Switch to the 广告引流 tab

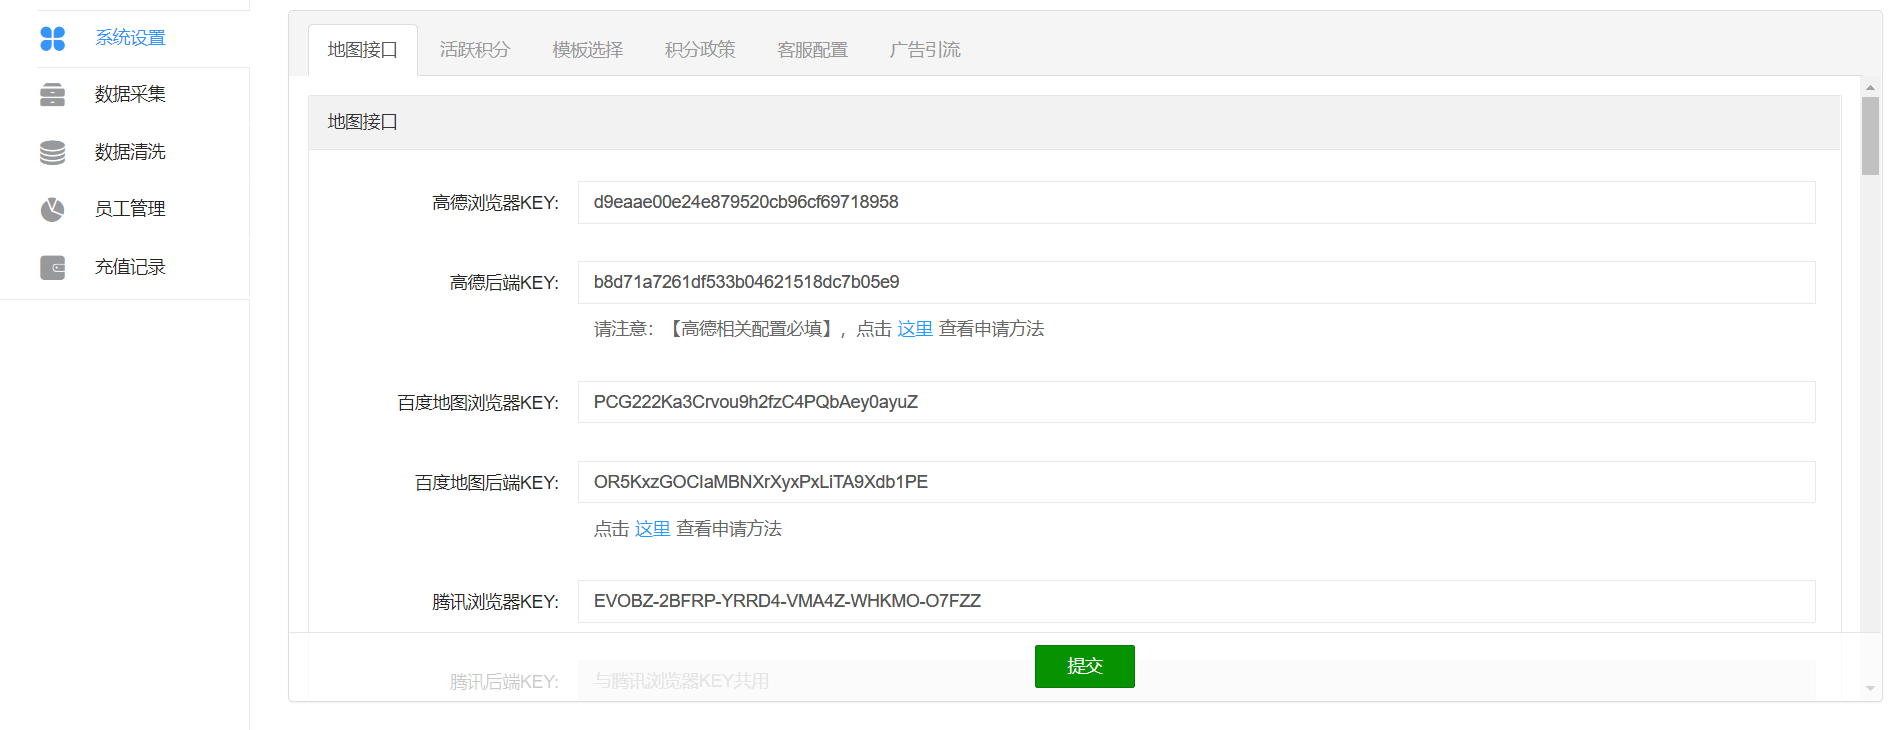click(x=925, y=50)
